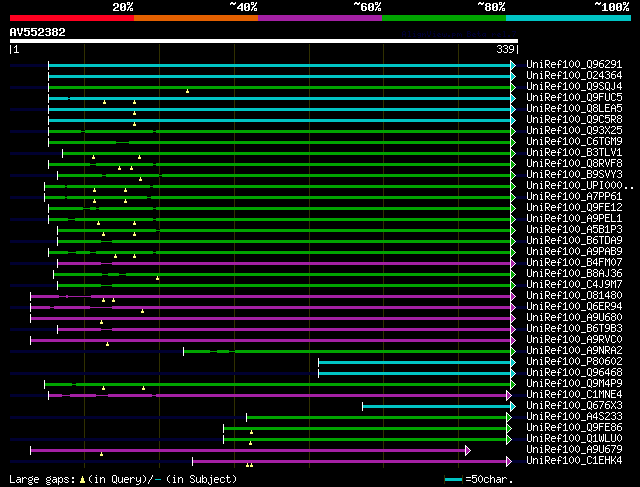
Task: Click the cyan =50char scale bar
Action: [453, 480]
